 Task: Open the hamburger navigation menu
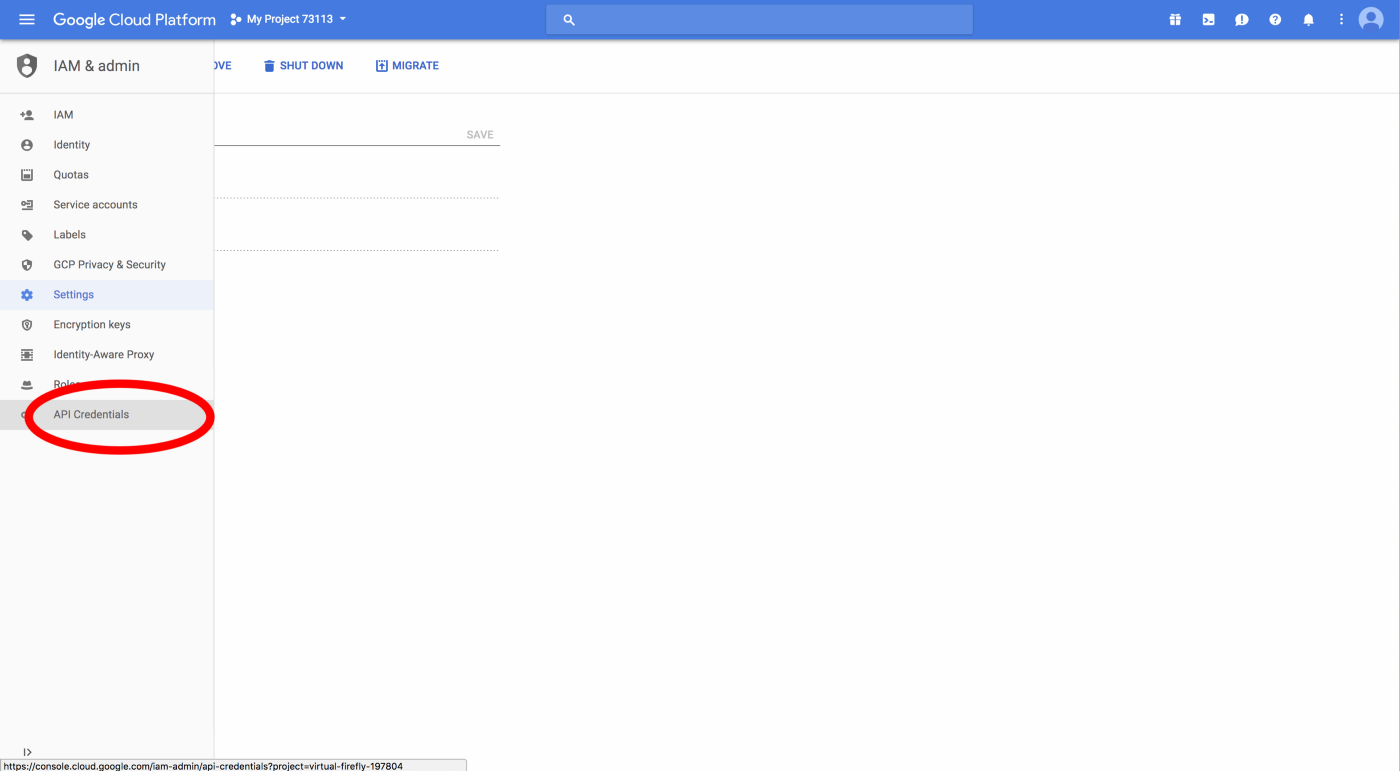coord(27,20)
